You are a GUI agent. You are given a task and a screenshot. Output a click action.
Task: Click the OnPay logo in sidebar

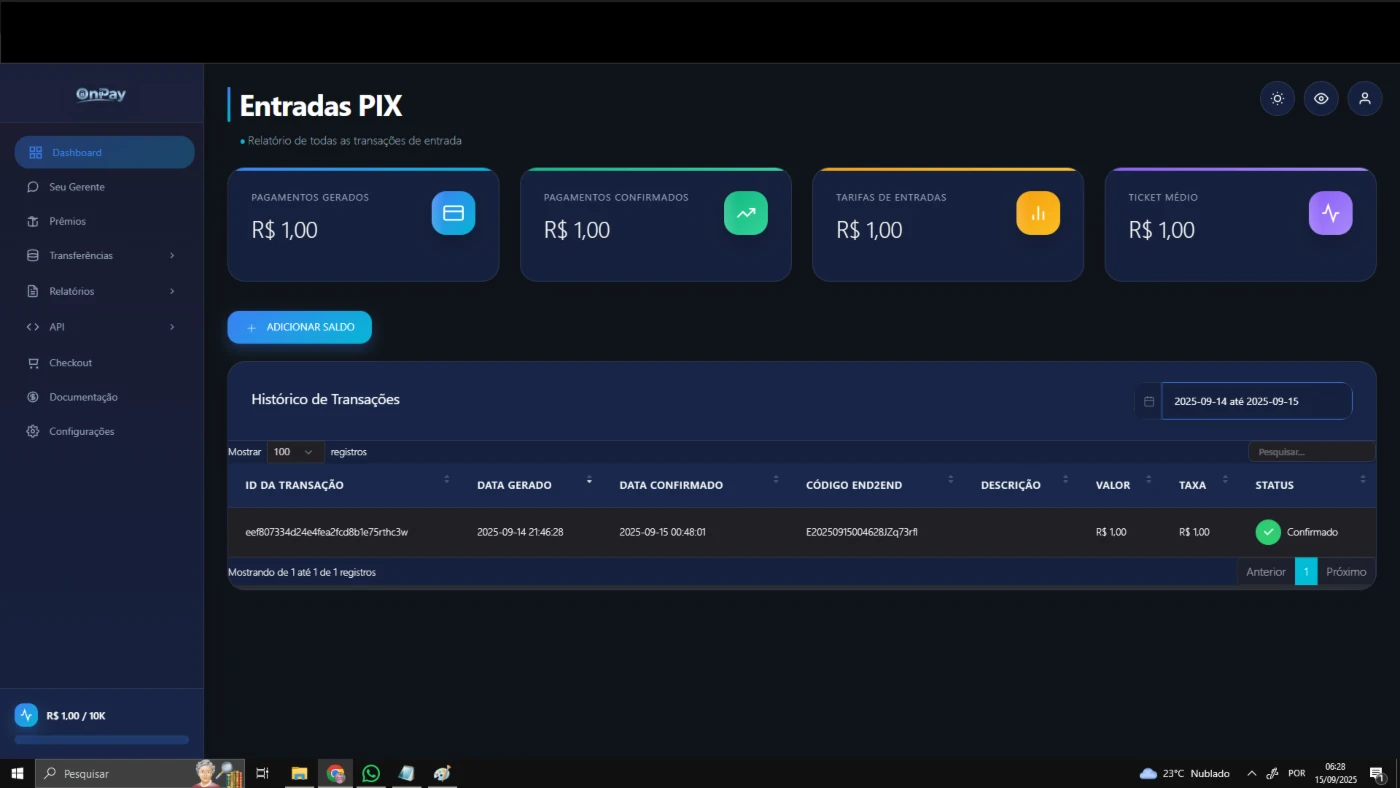click(101, 94)
